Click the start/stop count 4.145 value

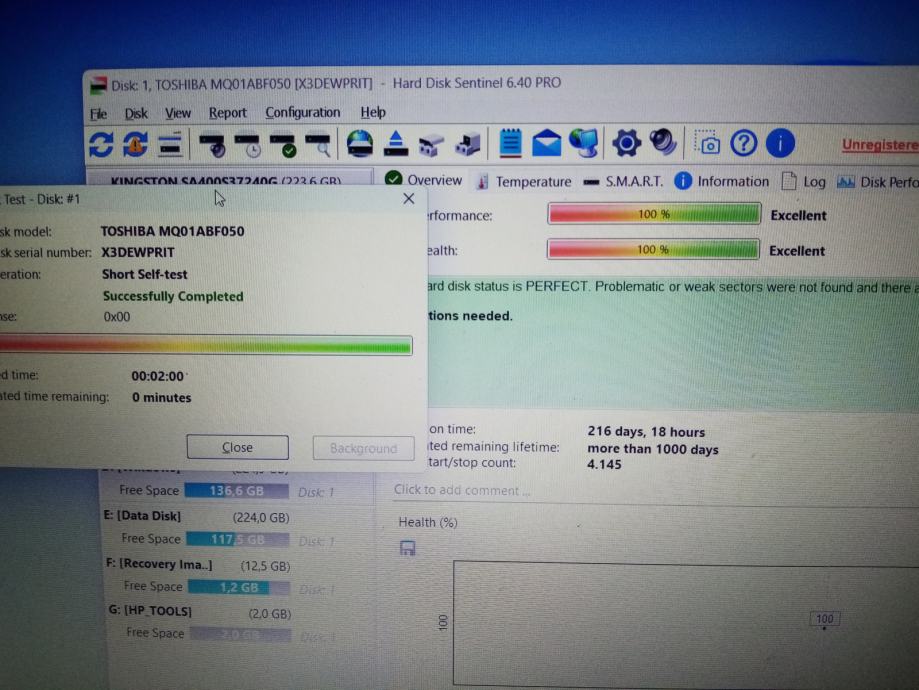[604, 465]
